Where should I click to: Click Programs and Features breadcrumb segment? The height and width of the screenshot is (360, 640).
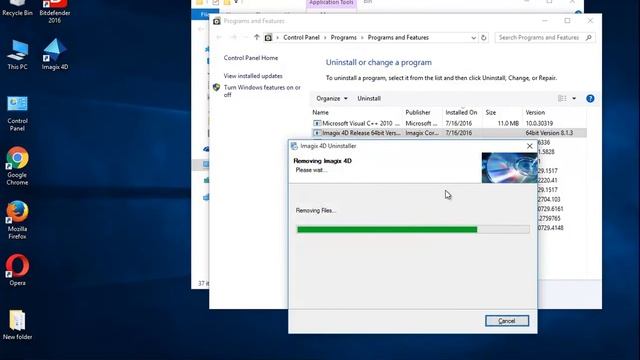[398, 38]
